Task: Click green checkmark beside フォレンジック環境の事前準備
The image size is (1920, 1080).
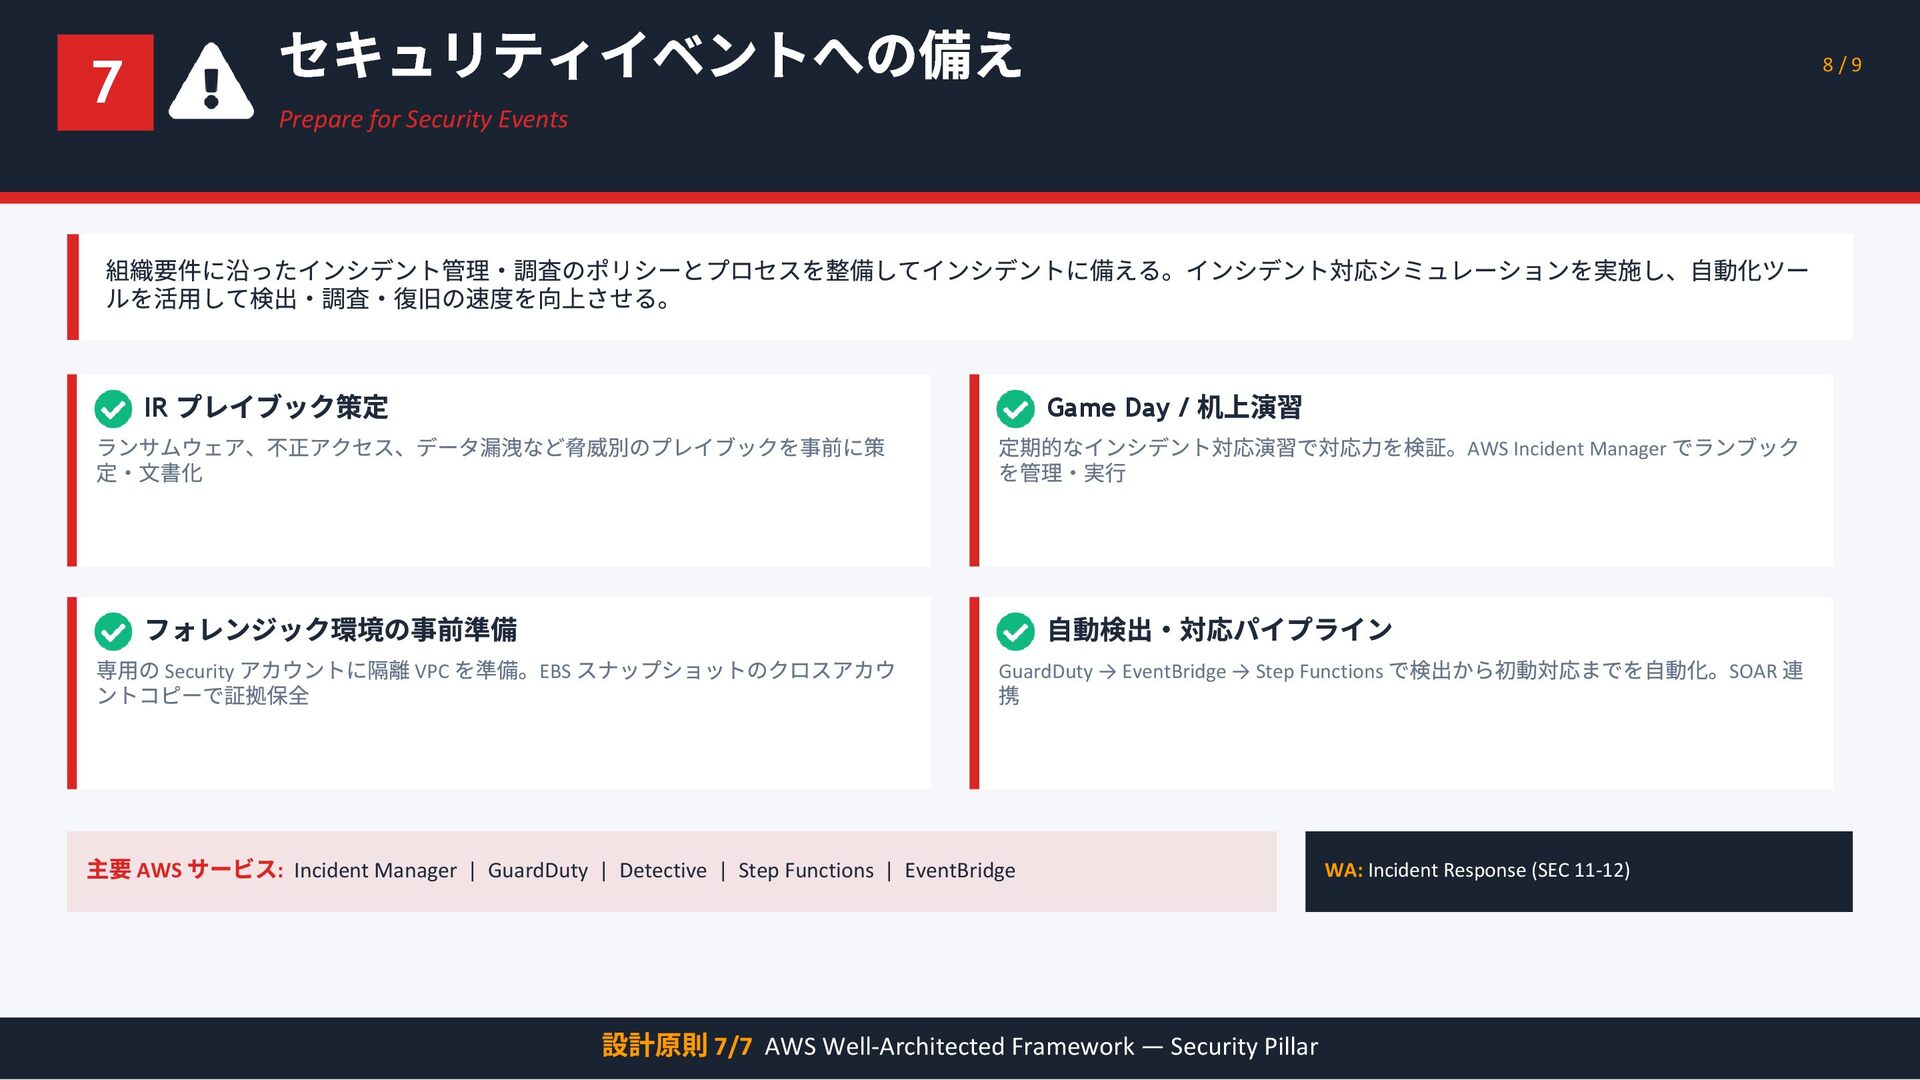Action: tap(113, 631)
